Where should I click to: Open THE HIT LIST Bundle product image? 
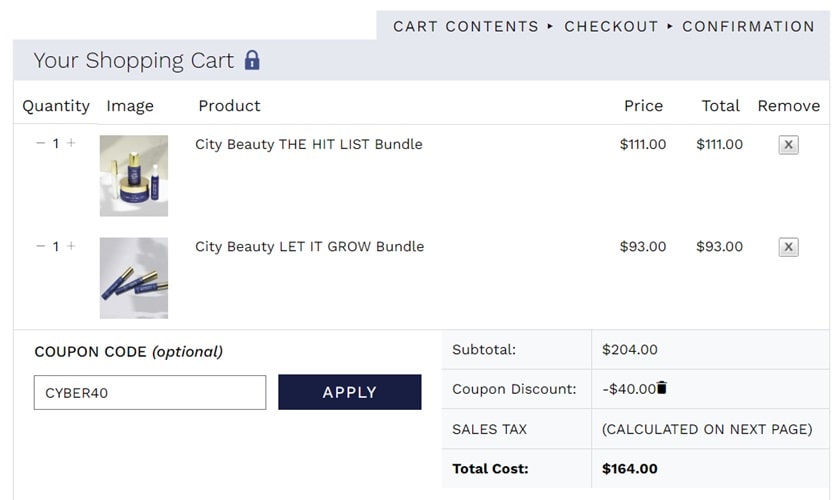pyautogui.click(x=134, y=176)
